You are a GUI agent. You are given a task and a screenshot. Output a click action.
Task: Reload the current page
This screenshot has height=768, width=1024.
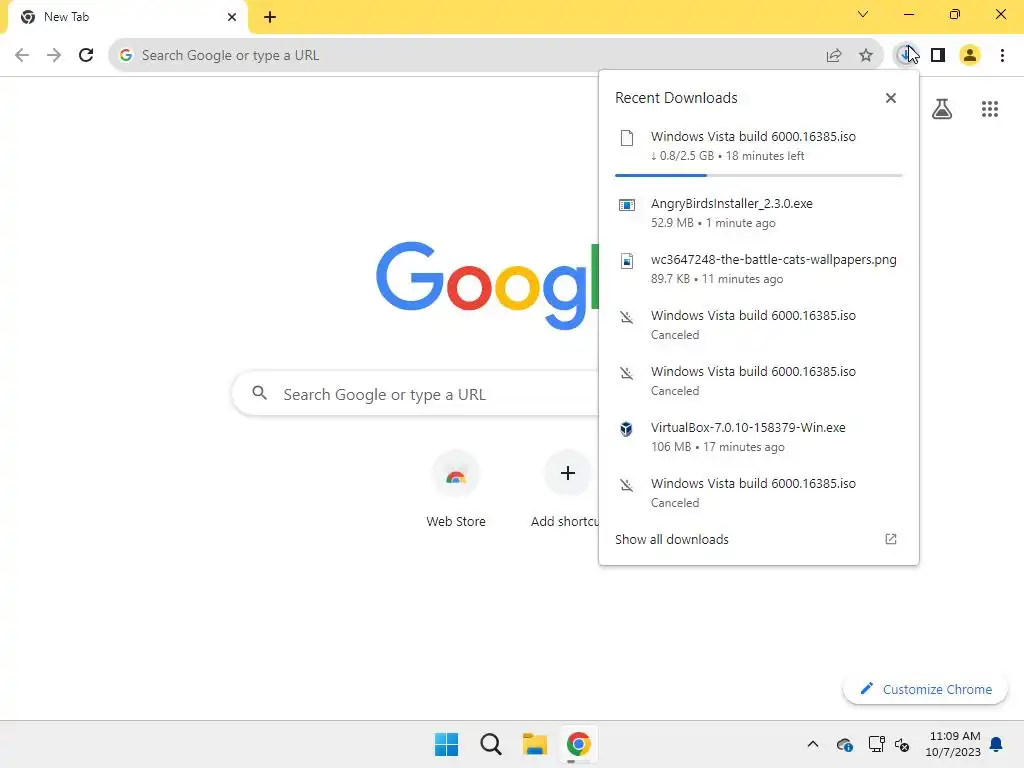pyautogui.click(x=86, y=56)
